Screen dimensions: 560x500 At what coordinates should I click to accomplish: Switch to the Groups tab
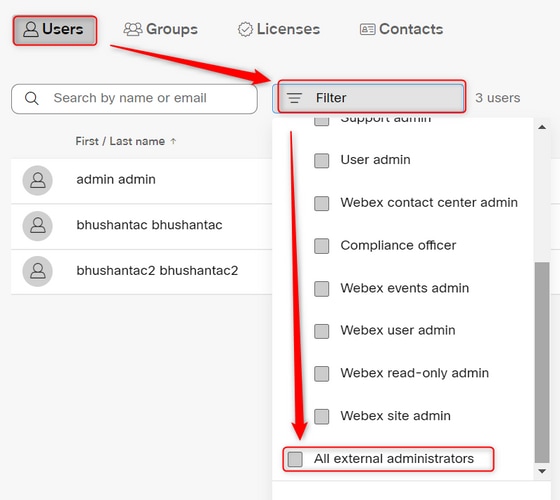click(161, 29)
